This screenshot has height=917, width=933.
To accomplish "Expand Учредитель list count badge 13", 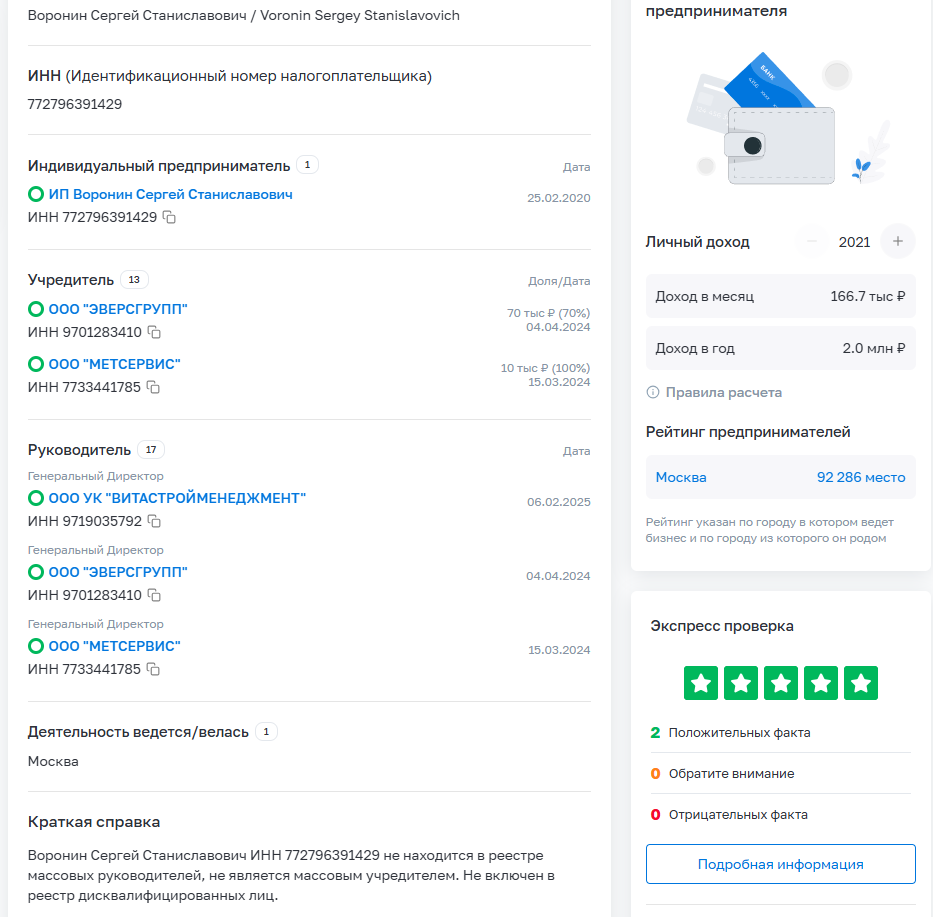I will pyautogui.click(x=134, y=280).
